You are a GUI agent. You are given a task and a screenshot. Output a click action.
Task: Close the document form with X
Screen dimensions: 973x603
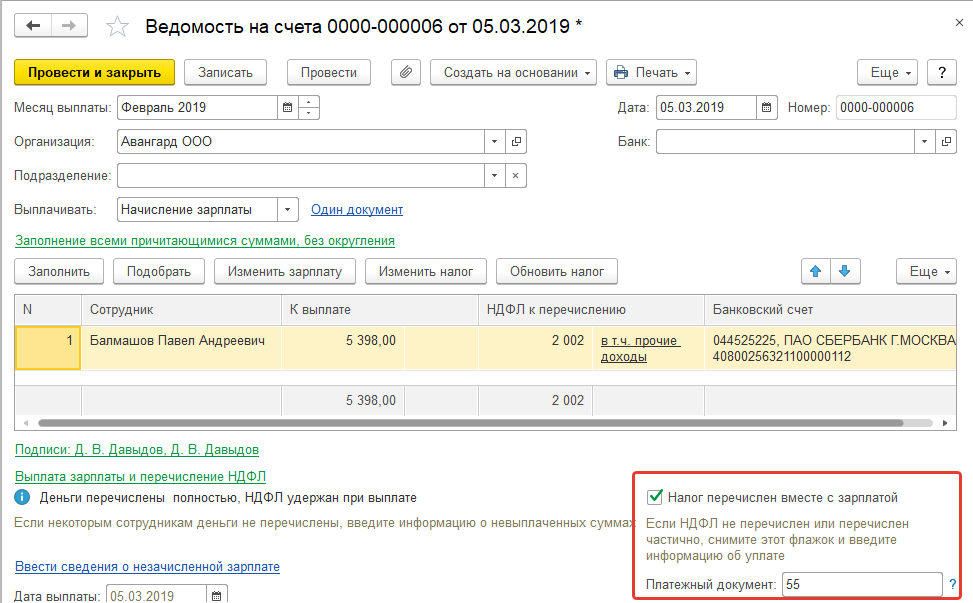(x=959, y=23)
